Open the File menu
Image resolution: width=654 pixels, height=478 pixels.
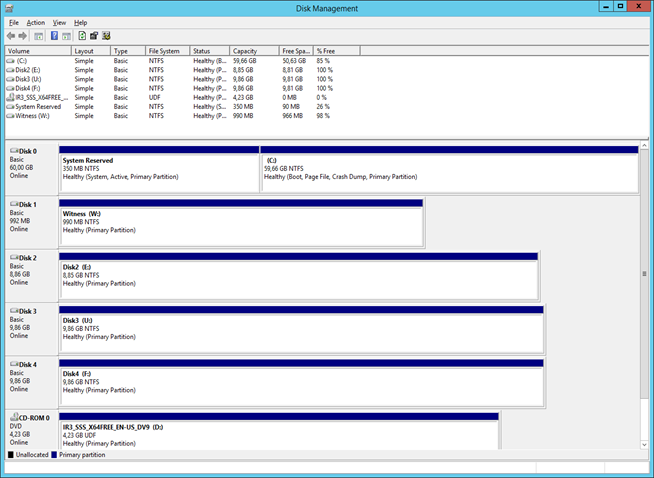pos(14,23)
